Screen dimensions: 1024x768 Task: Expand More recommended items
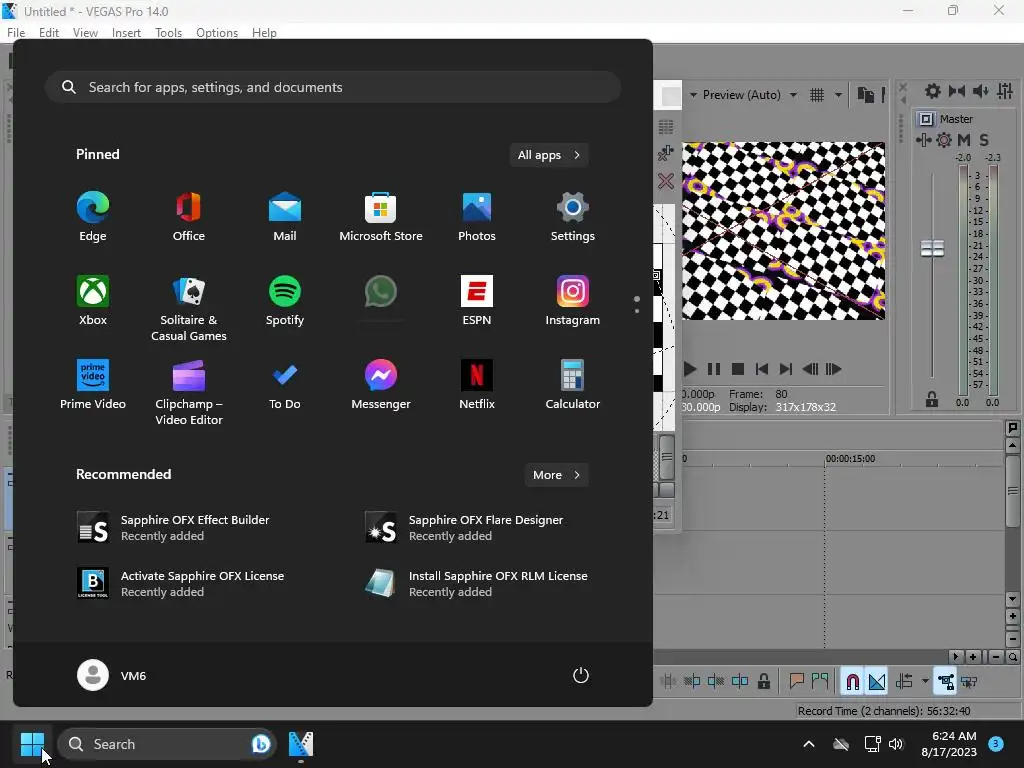556,475
